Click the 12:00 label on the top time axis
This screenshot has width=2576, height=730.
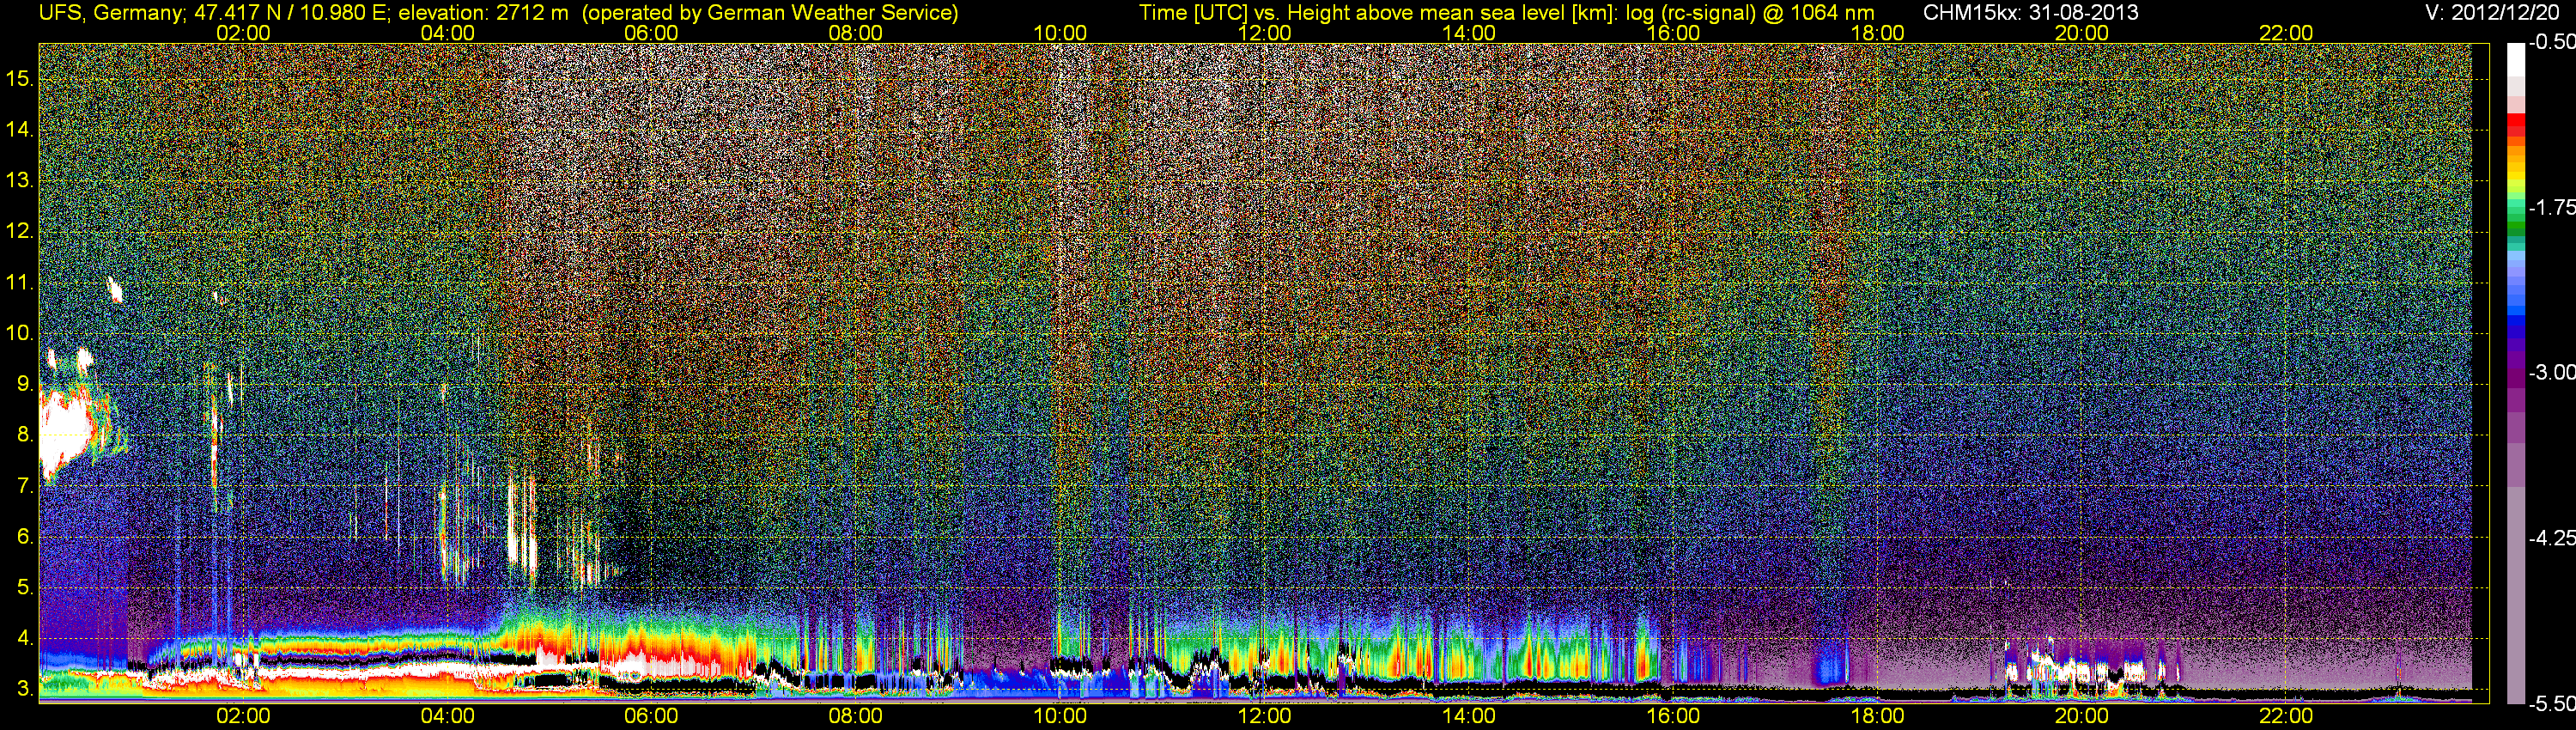point(1264,33)
